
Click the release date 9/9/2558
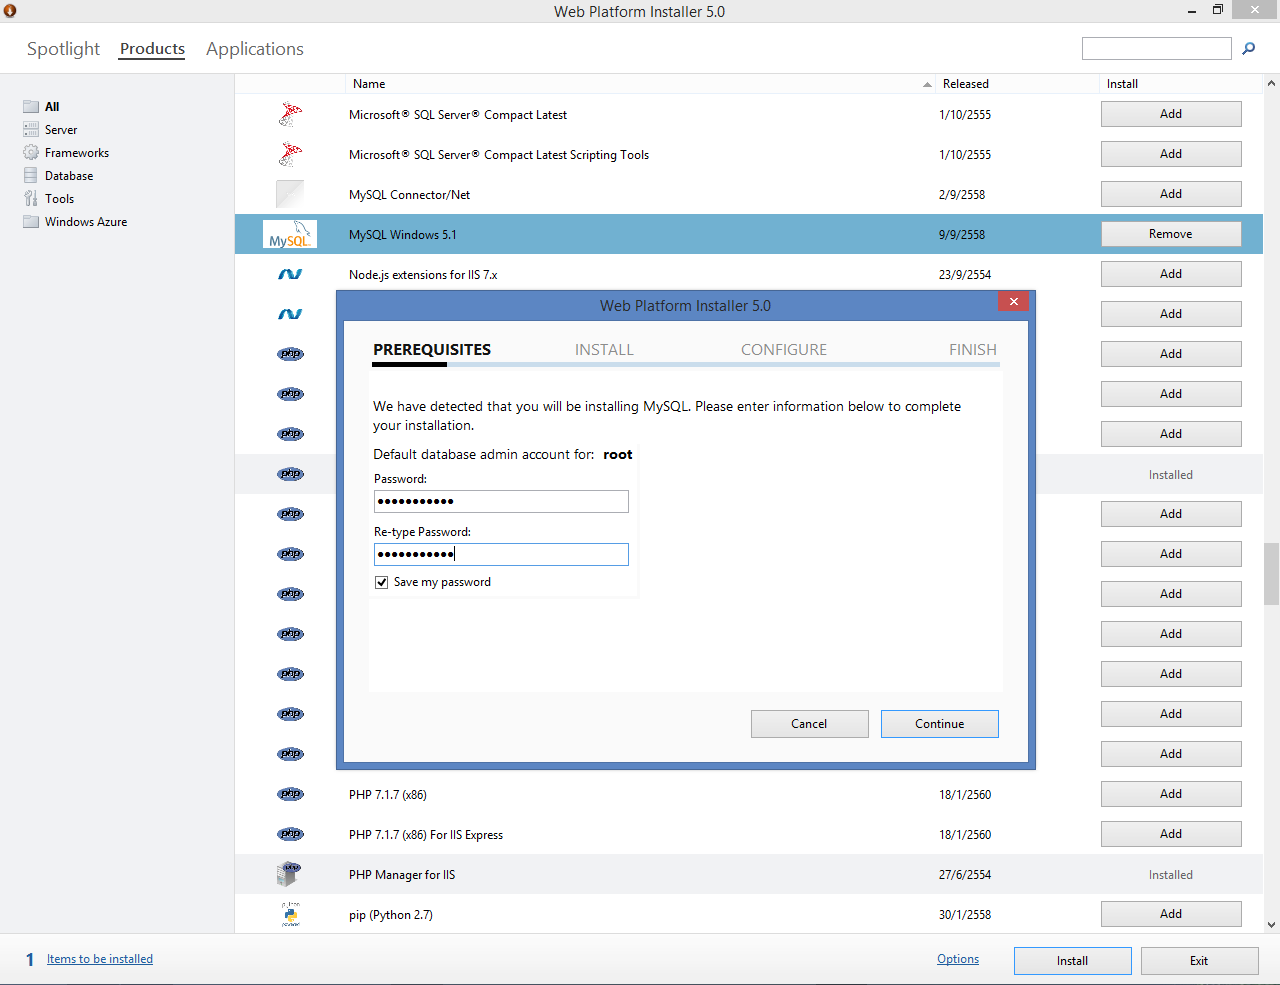point(962,235)
